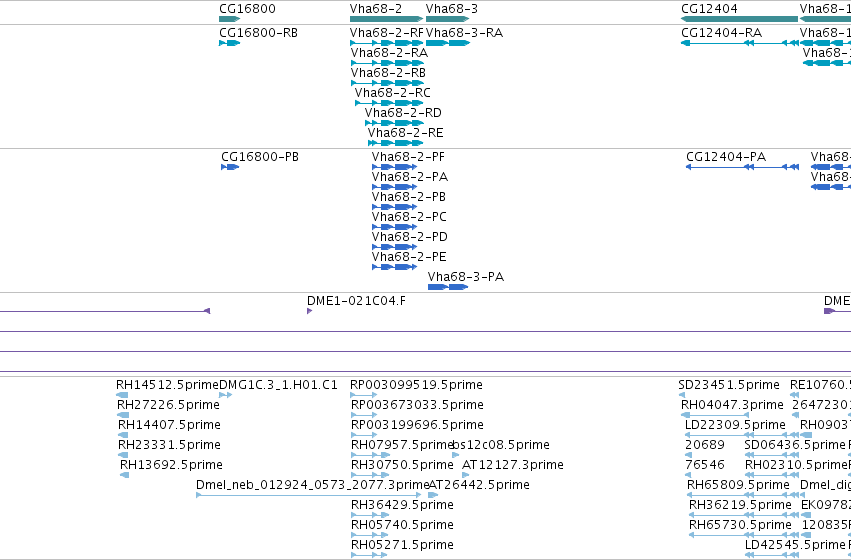This screenshot has width=851, height=560.
Task: Click the Vha68-2-RC transcript label
Action: click(x=392, y=93)
